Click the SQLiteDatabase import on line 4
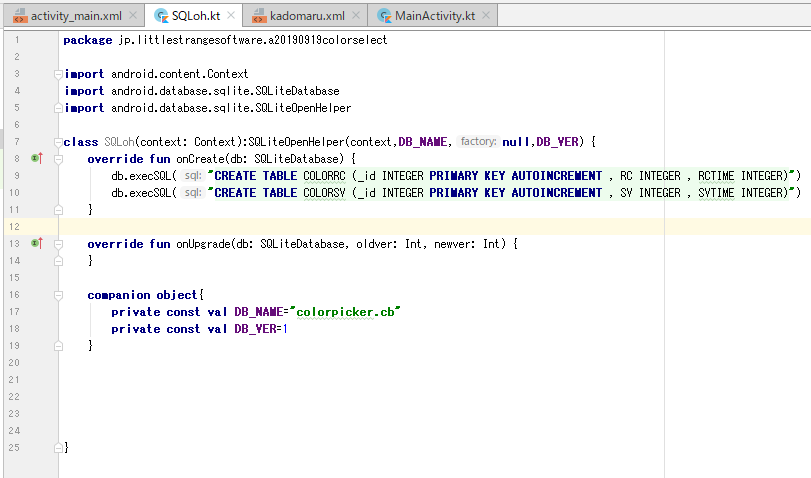The width and height of the screenshot is (811, 478). 225,91
